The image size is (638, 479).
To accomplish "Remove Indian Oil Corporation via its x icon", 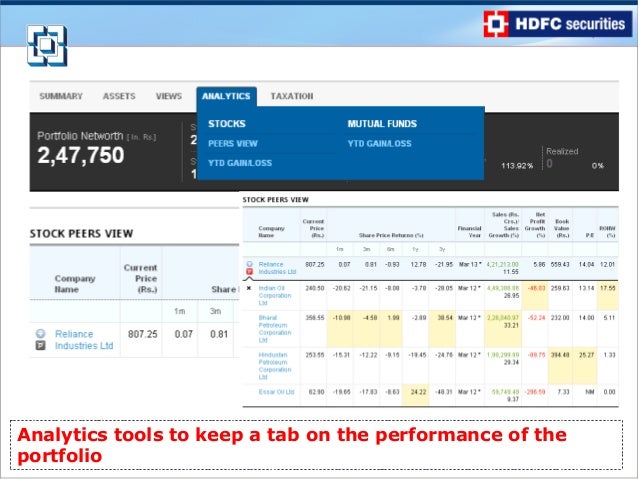I will (x=249, y=288).
